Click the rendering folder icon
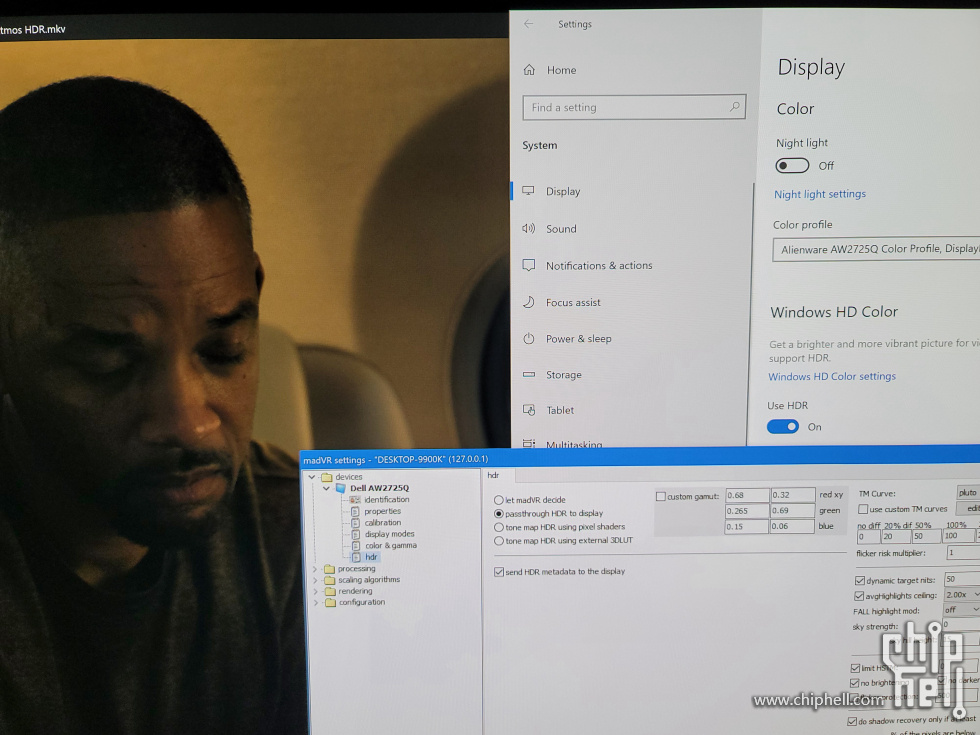 [x=329, y=591]
